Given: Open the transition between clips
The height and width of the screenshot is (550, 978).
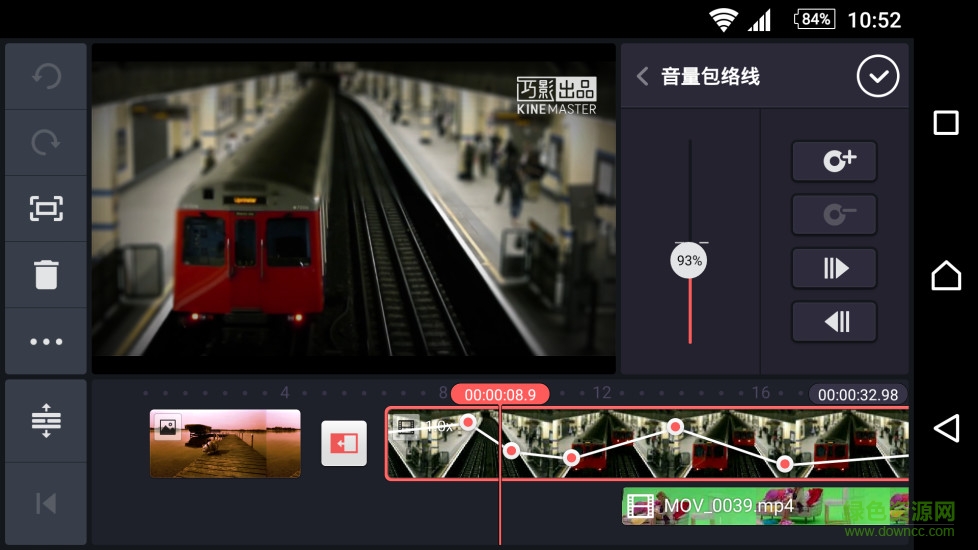Looking at the screenshot, I should point(344,443).
